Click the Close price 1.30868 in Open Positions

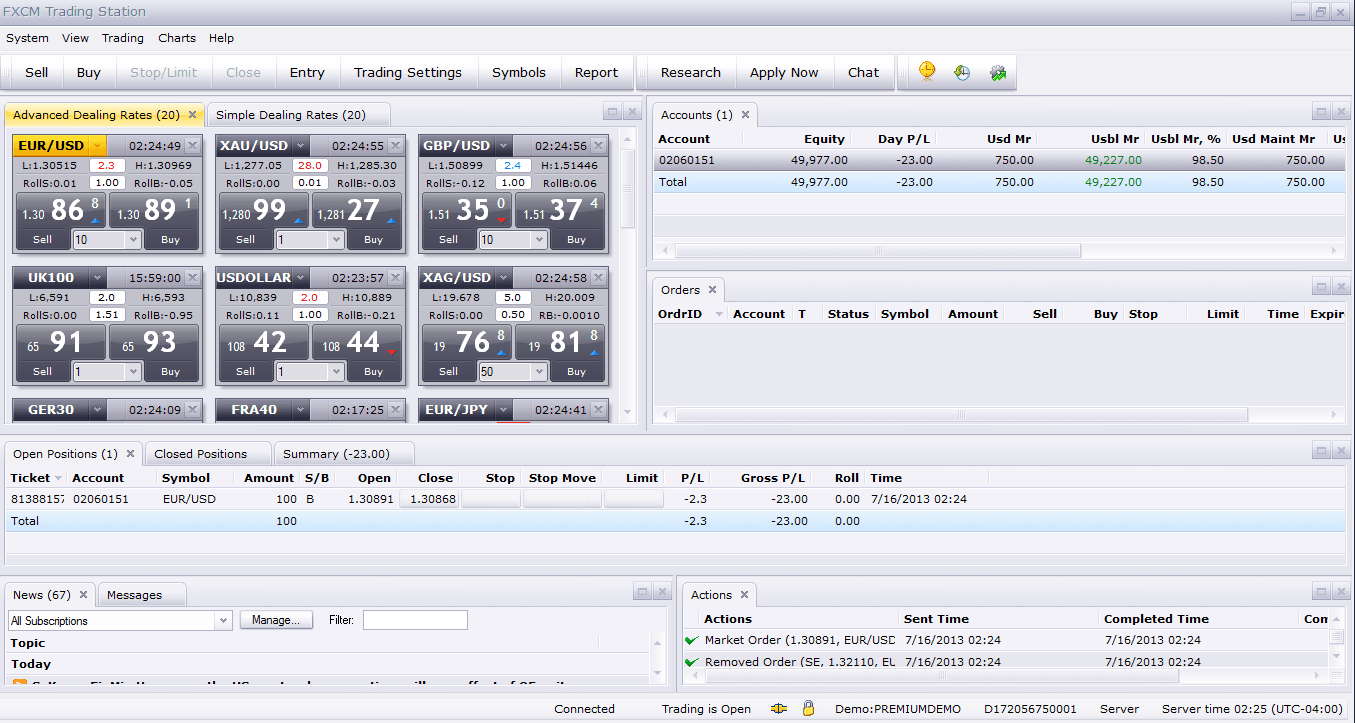point(429,499)
